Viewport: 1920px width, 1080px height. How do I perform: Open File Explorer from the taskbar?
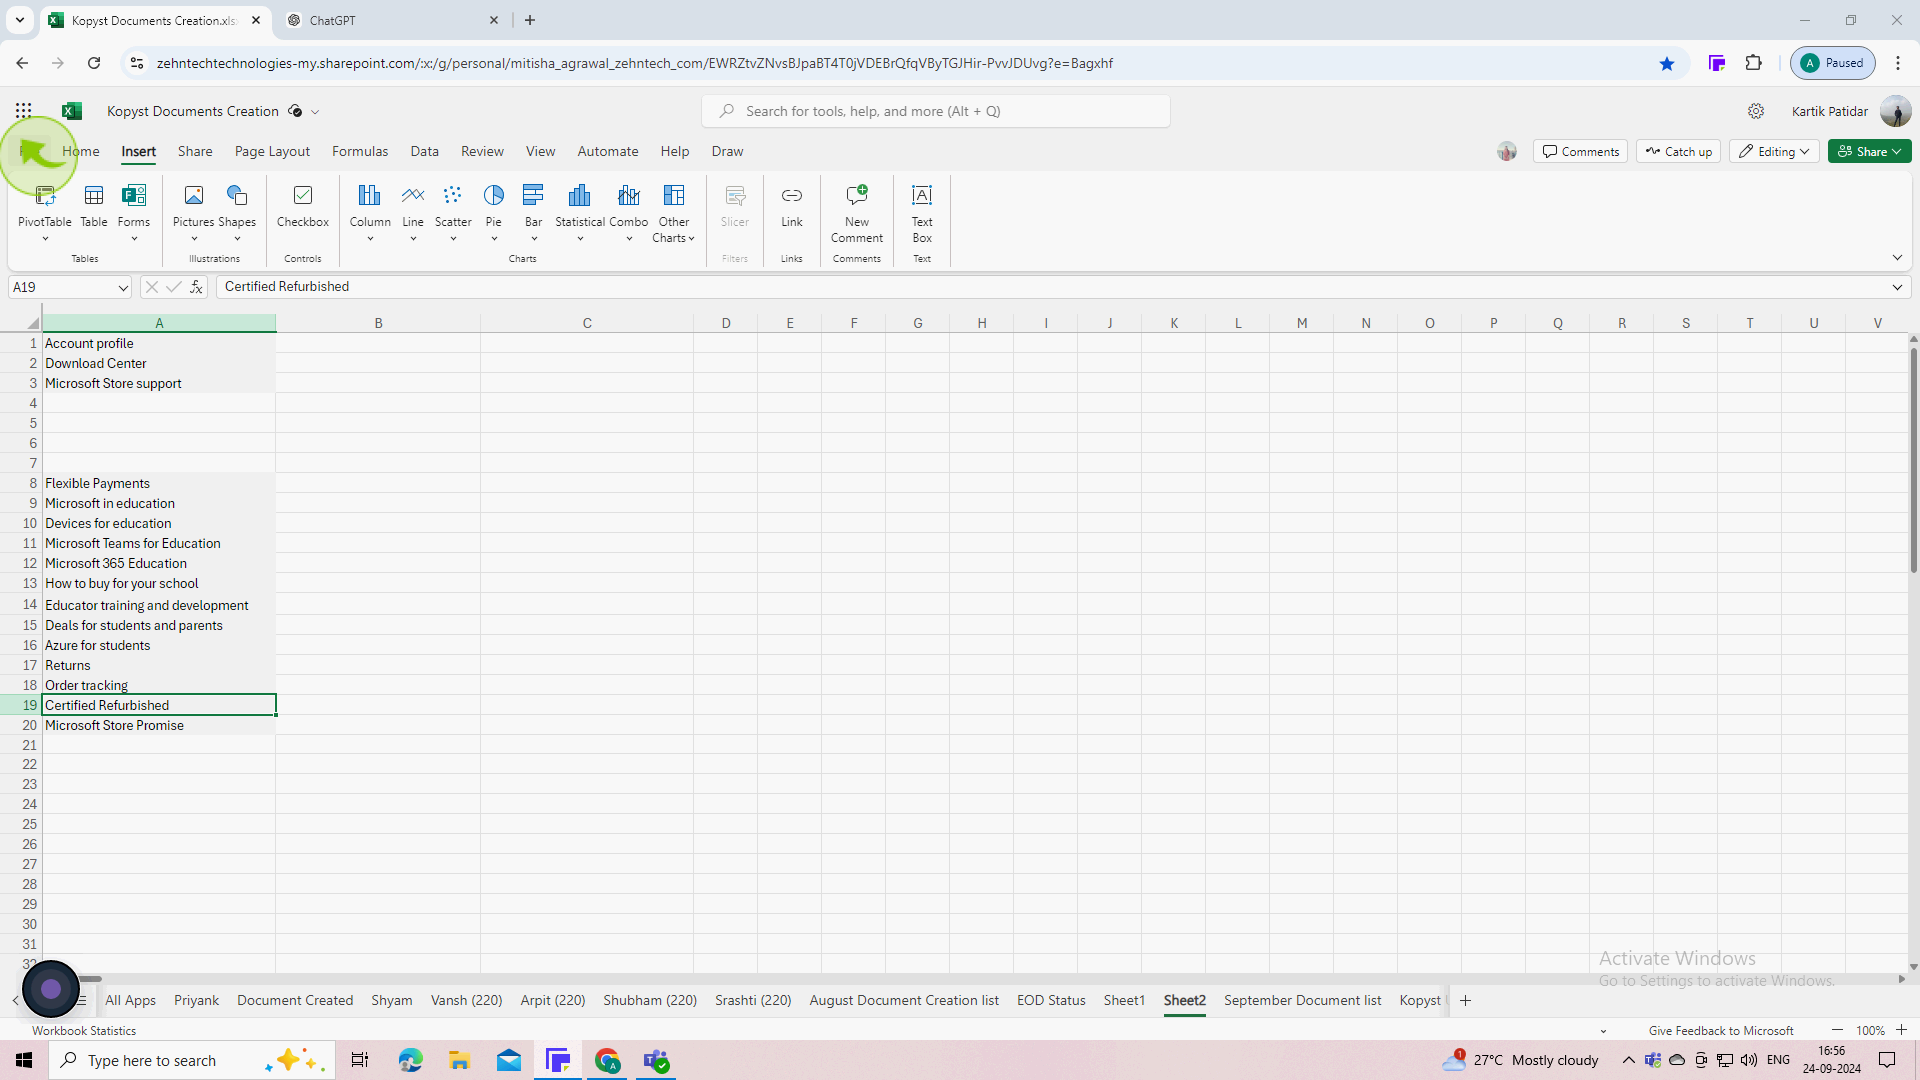click(x=459, y=1060)
